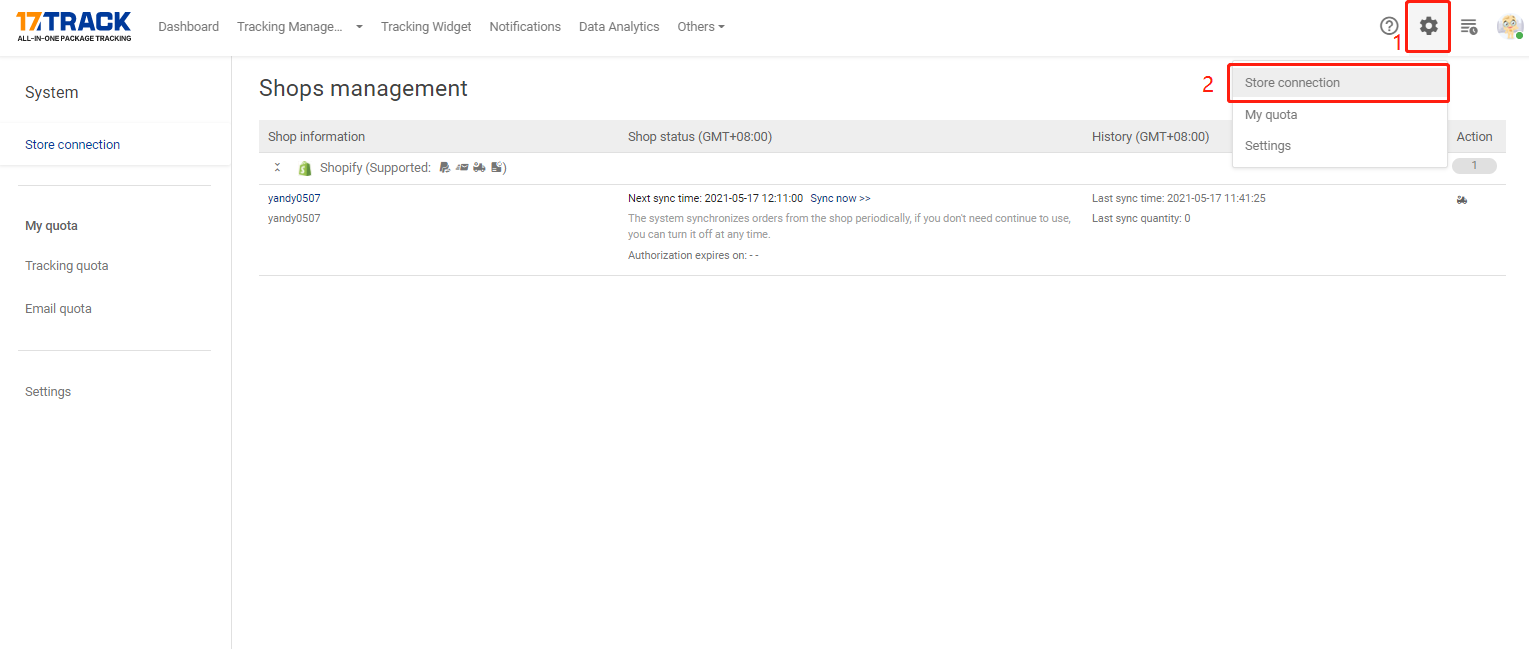Click the Last sync time text

pyautogui.click(x=1179, y=199)
